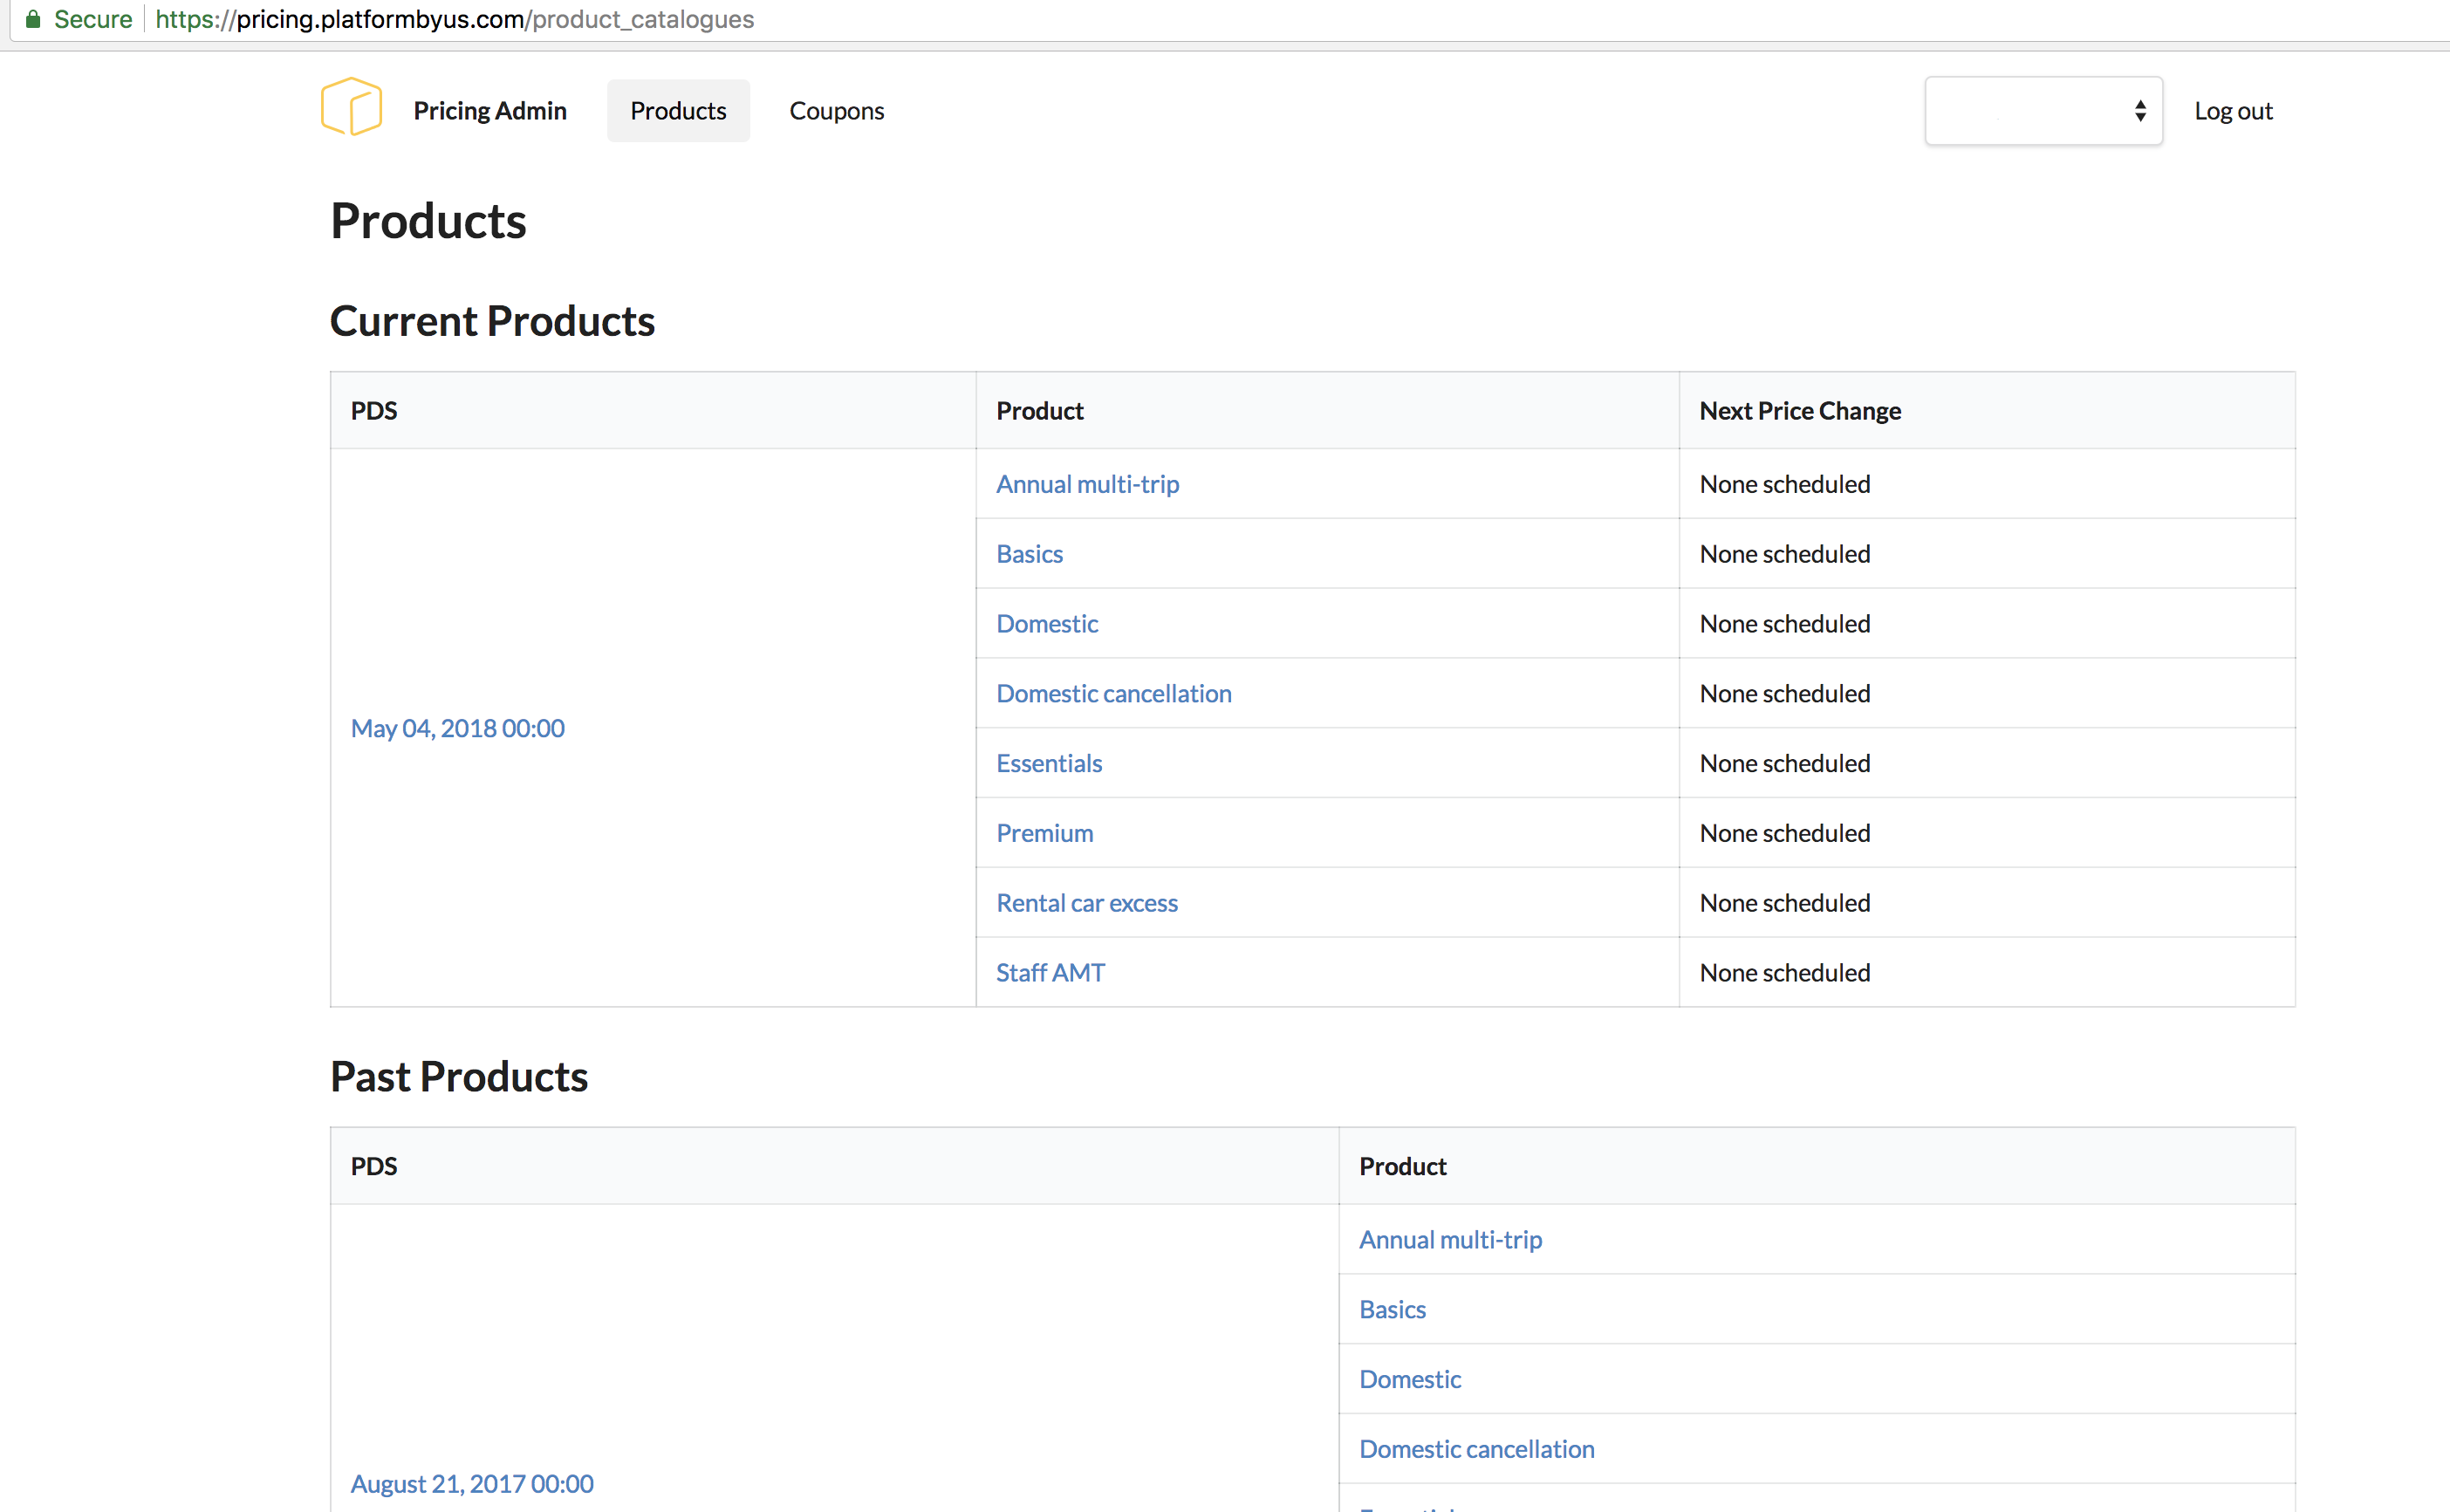Open the Premium product link

(x=1044, y=833)
